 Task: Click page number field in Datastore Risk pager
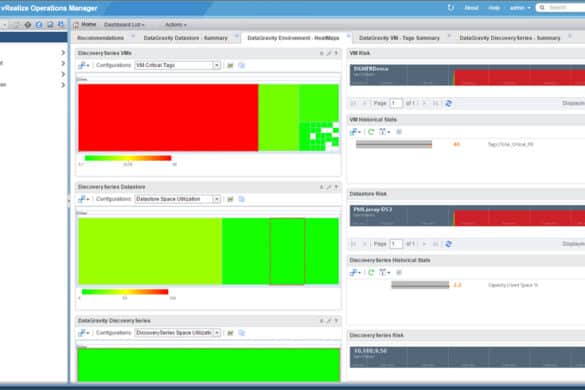point(396,244)
